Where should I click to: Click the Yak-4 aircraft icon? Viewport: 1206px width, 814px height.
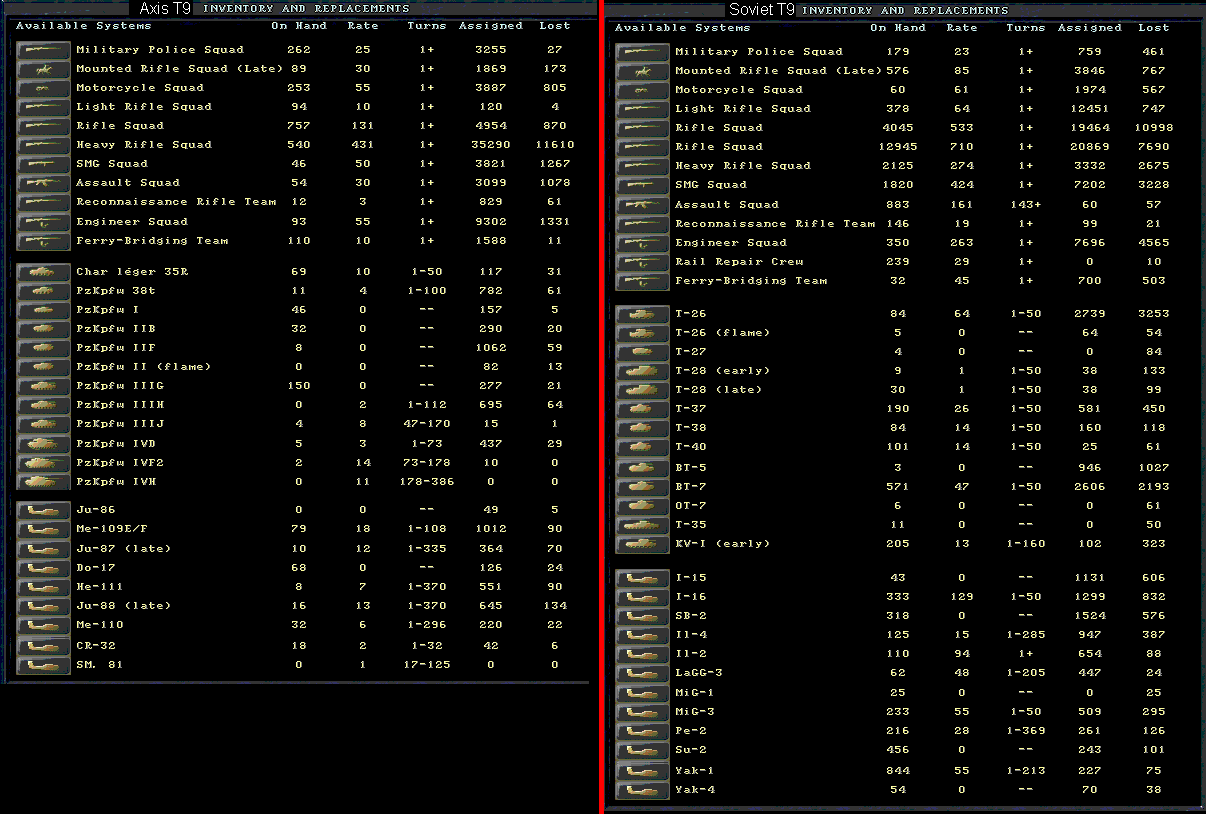[x=642, y=790]
